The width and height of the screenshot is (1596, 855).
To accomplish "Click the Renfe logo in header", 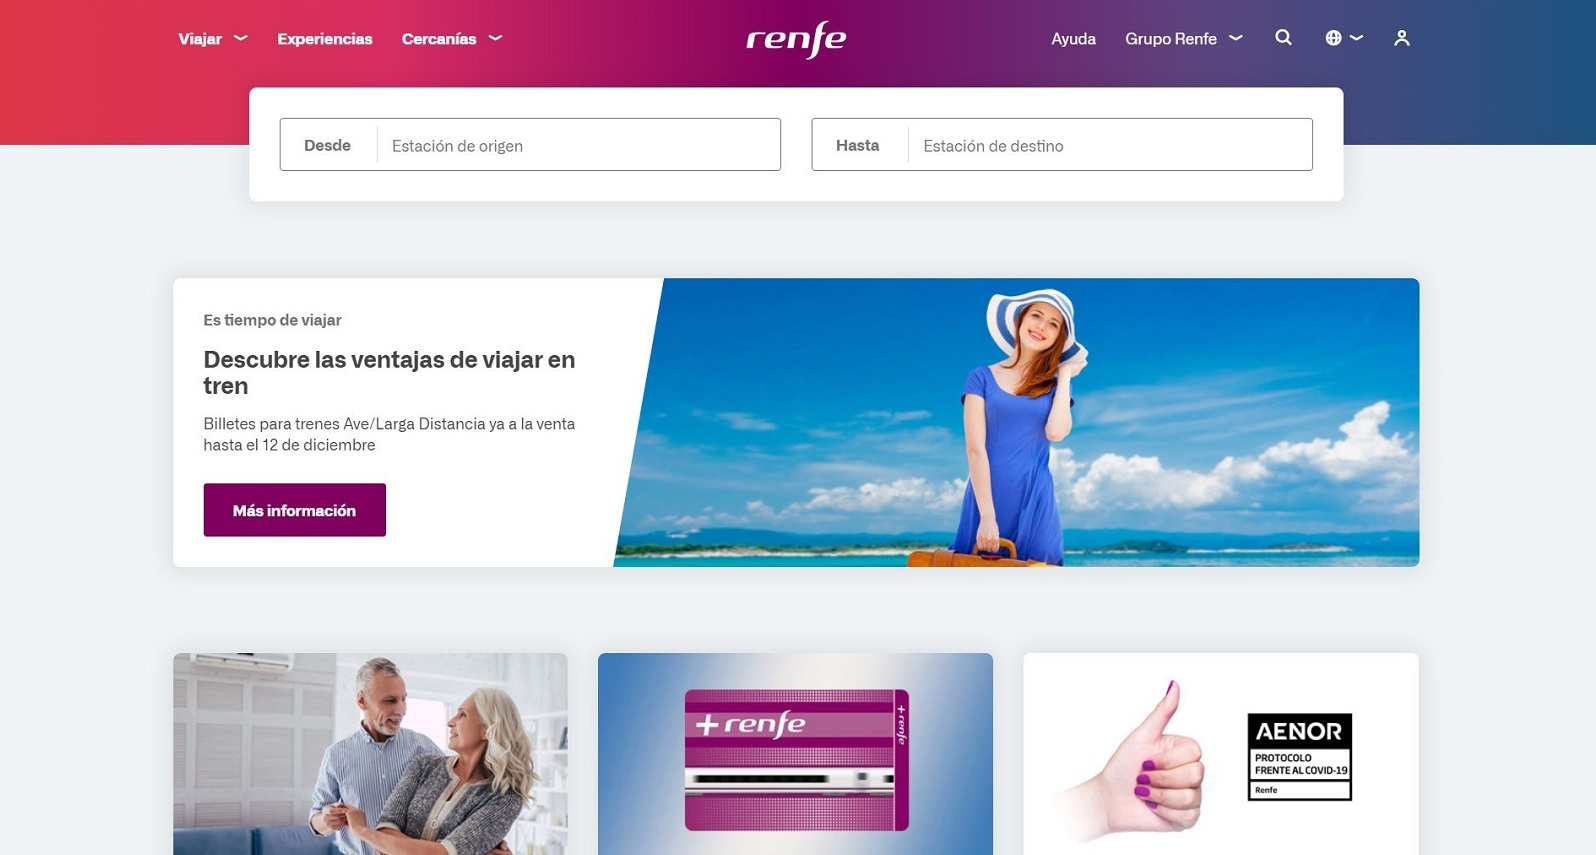I will [x=796, y=39].
